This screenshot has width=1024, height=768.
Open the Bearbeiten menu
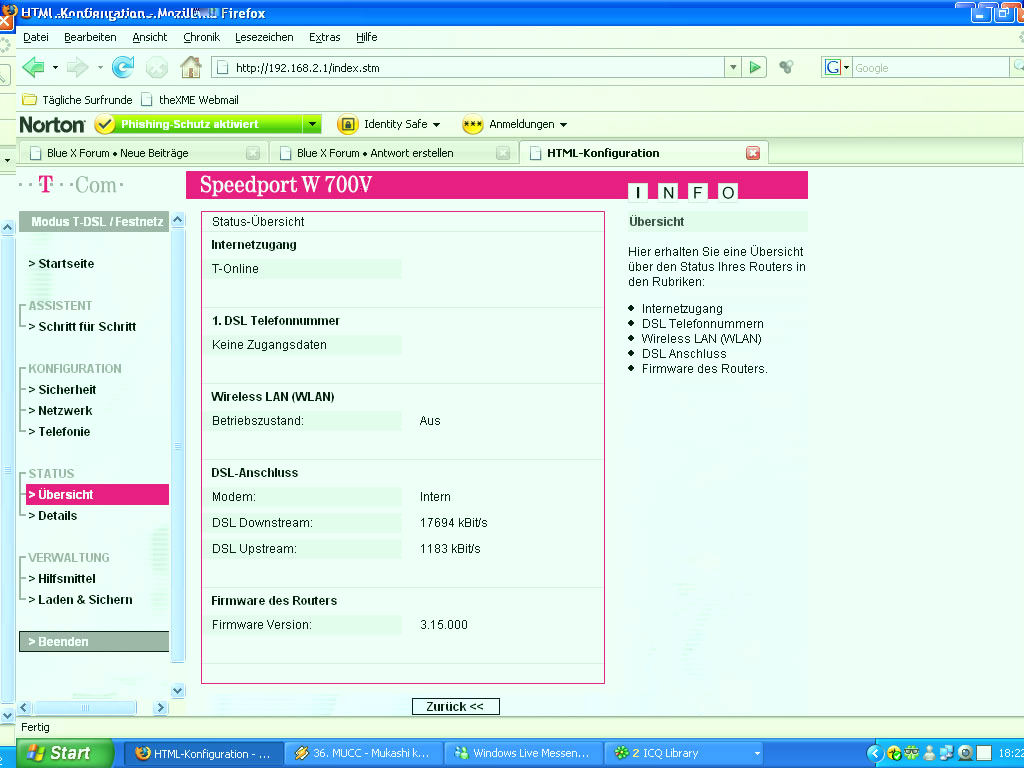point(90,37)
